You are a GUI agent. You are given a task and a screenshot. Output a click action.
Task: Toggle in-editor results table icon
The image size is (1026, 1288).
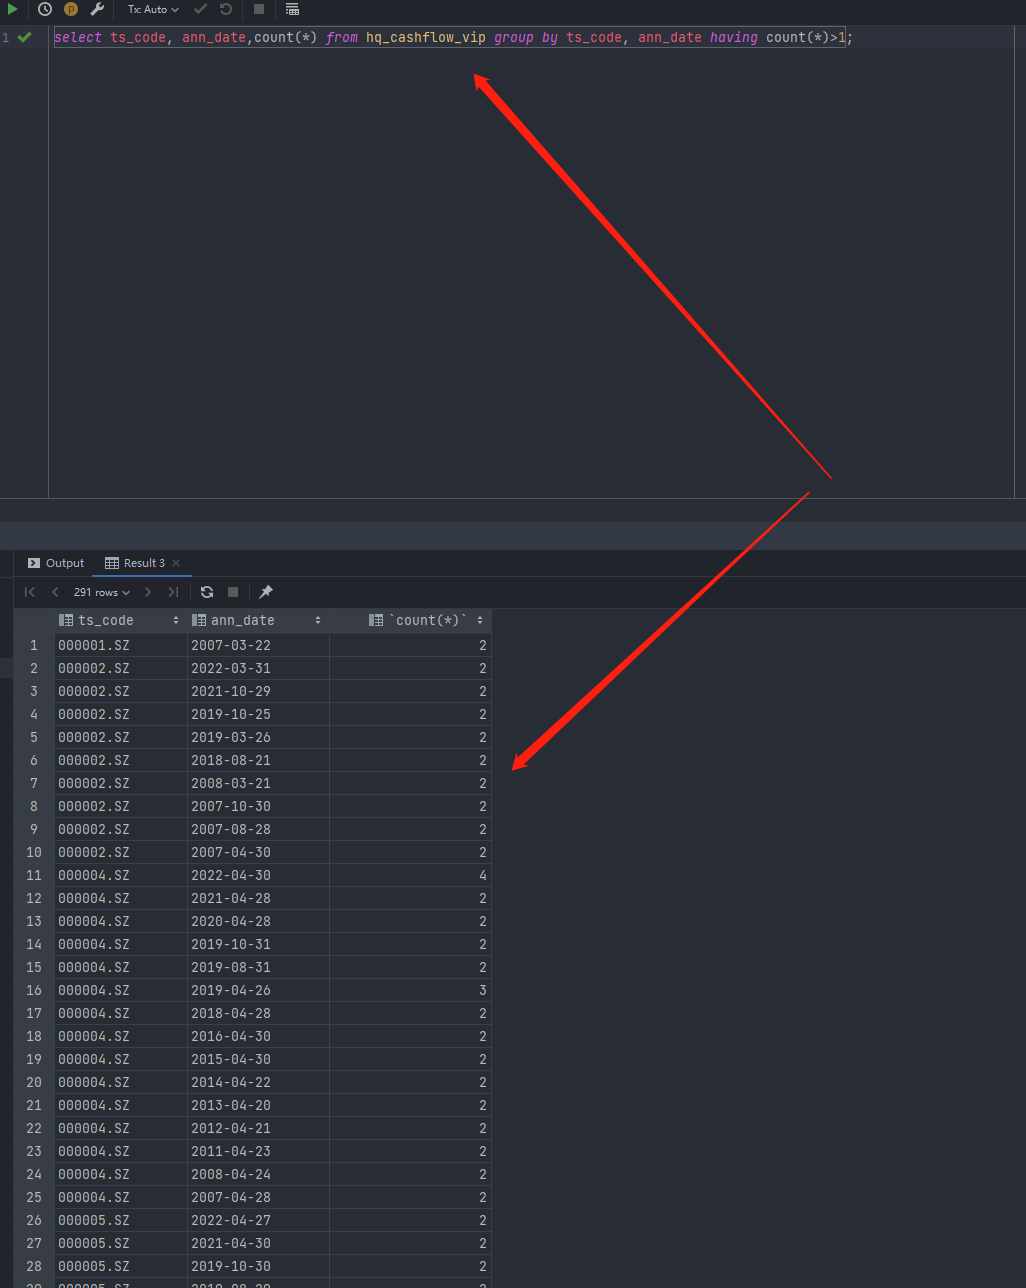click(292, 9)
